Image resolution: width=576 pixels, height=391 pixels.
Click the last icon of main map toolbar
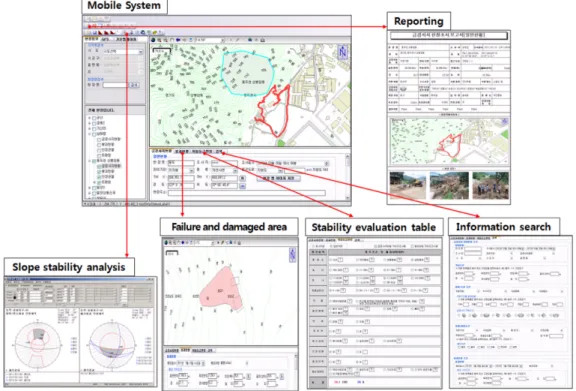pos(263,40)
